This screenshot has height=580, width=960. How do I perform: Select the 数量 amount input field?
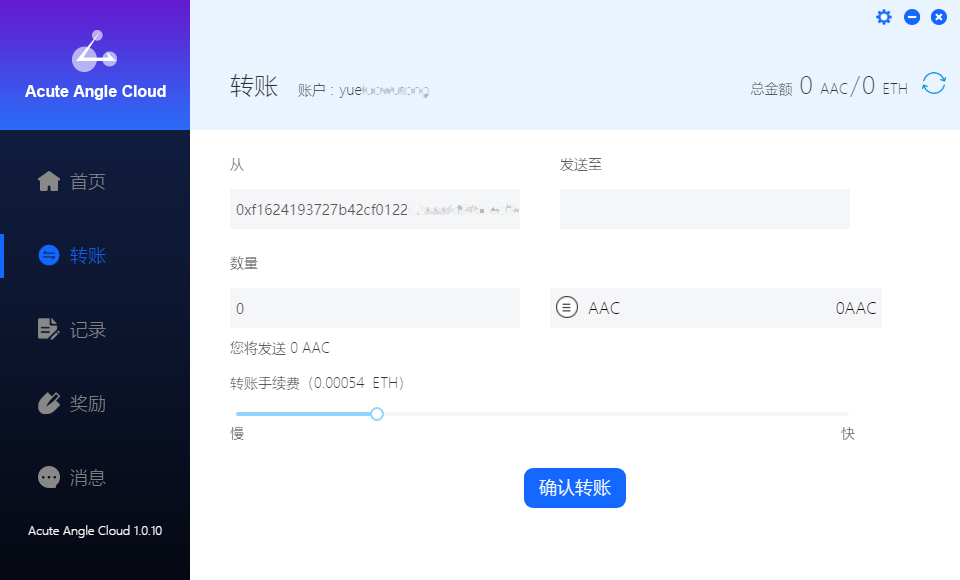375,307
